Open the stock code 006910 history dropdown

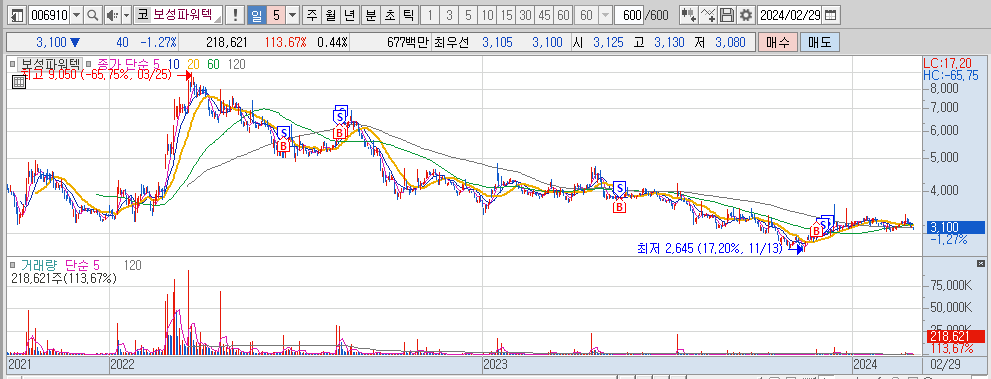coord(77,15)
